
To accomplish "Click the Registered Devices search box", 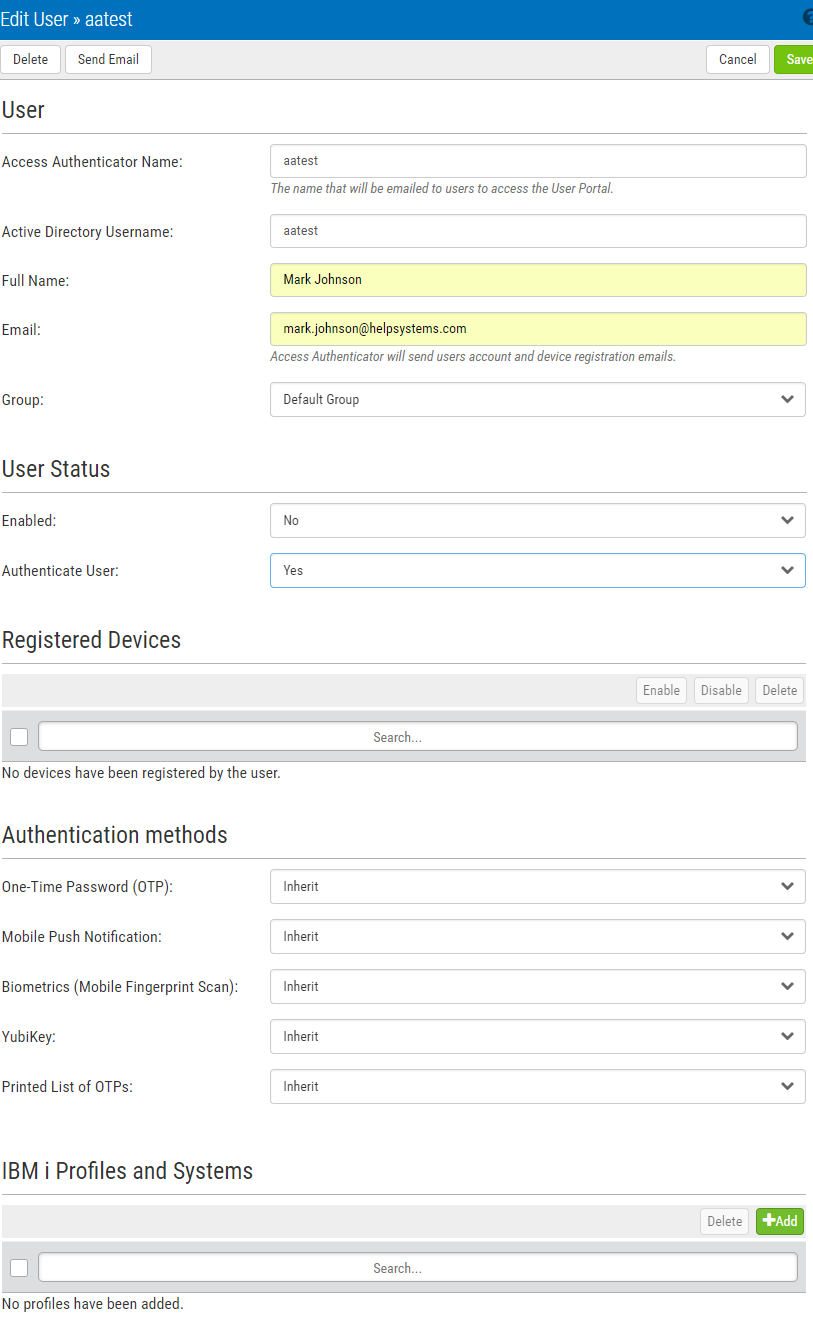I will 417,737.
